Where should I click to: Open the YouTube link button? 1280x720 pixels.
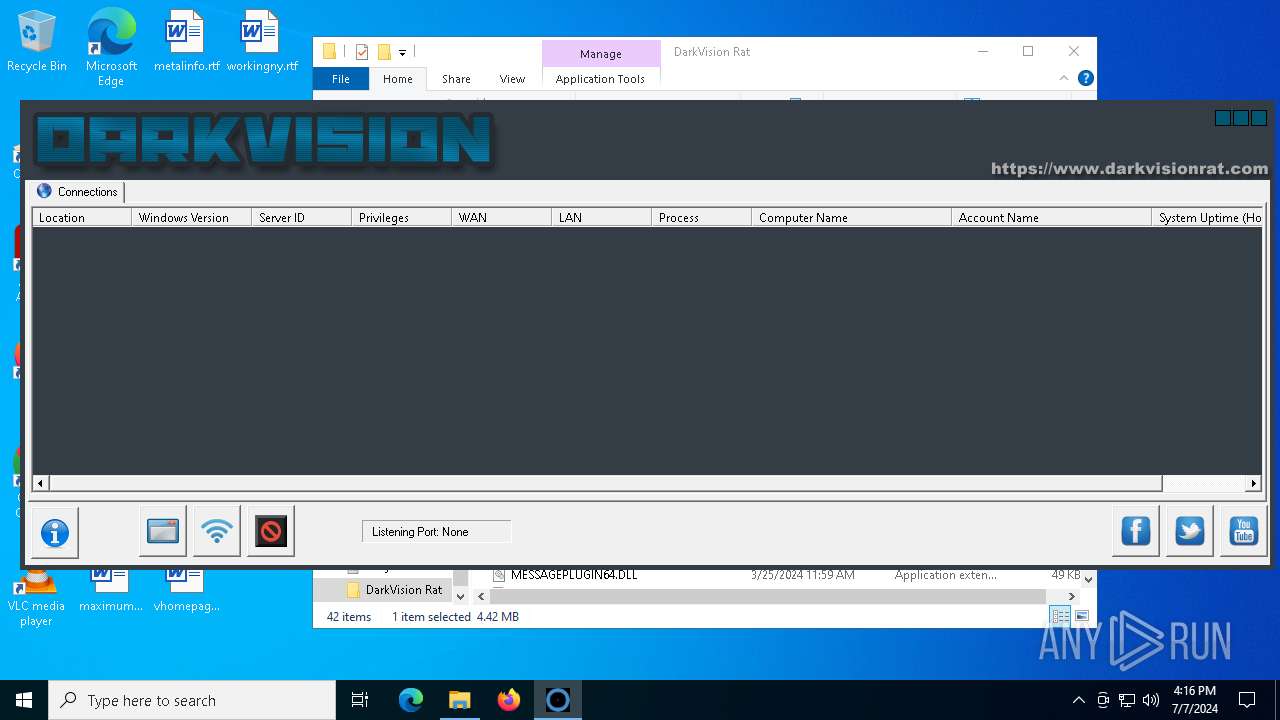(x=1243, y=531)
